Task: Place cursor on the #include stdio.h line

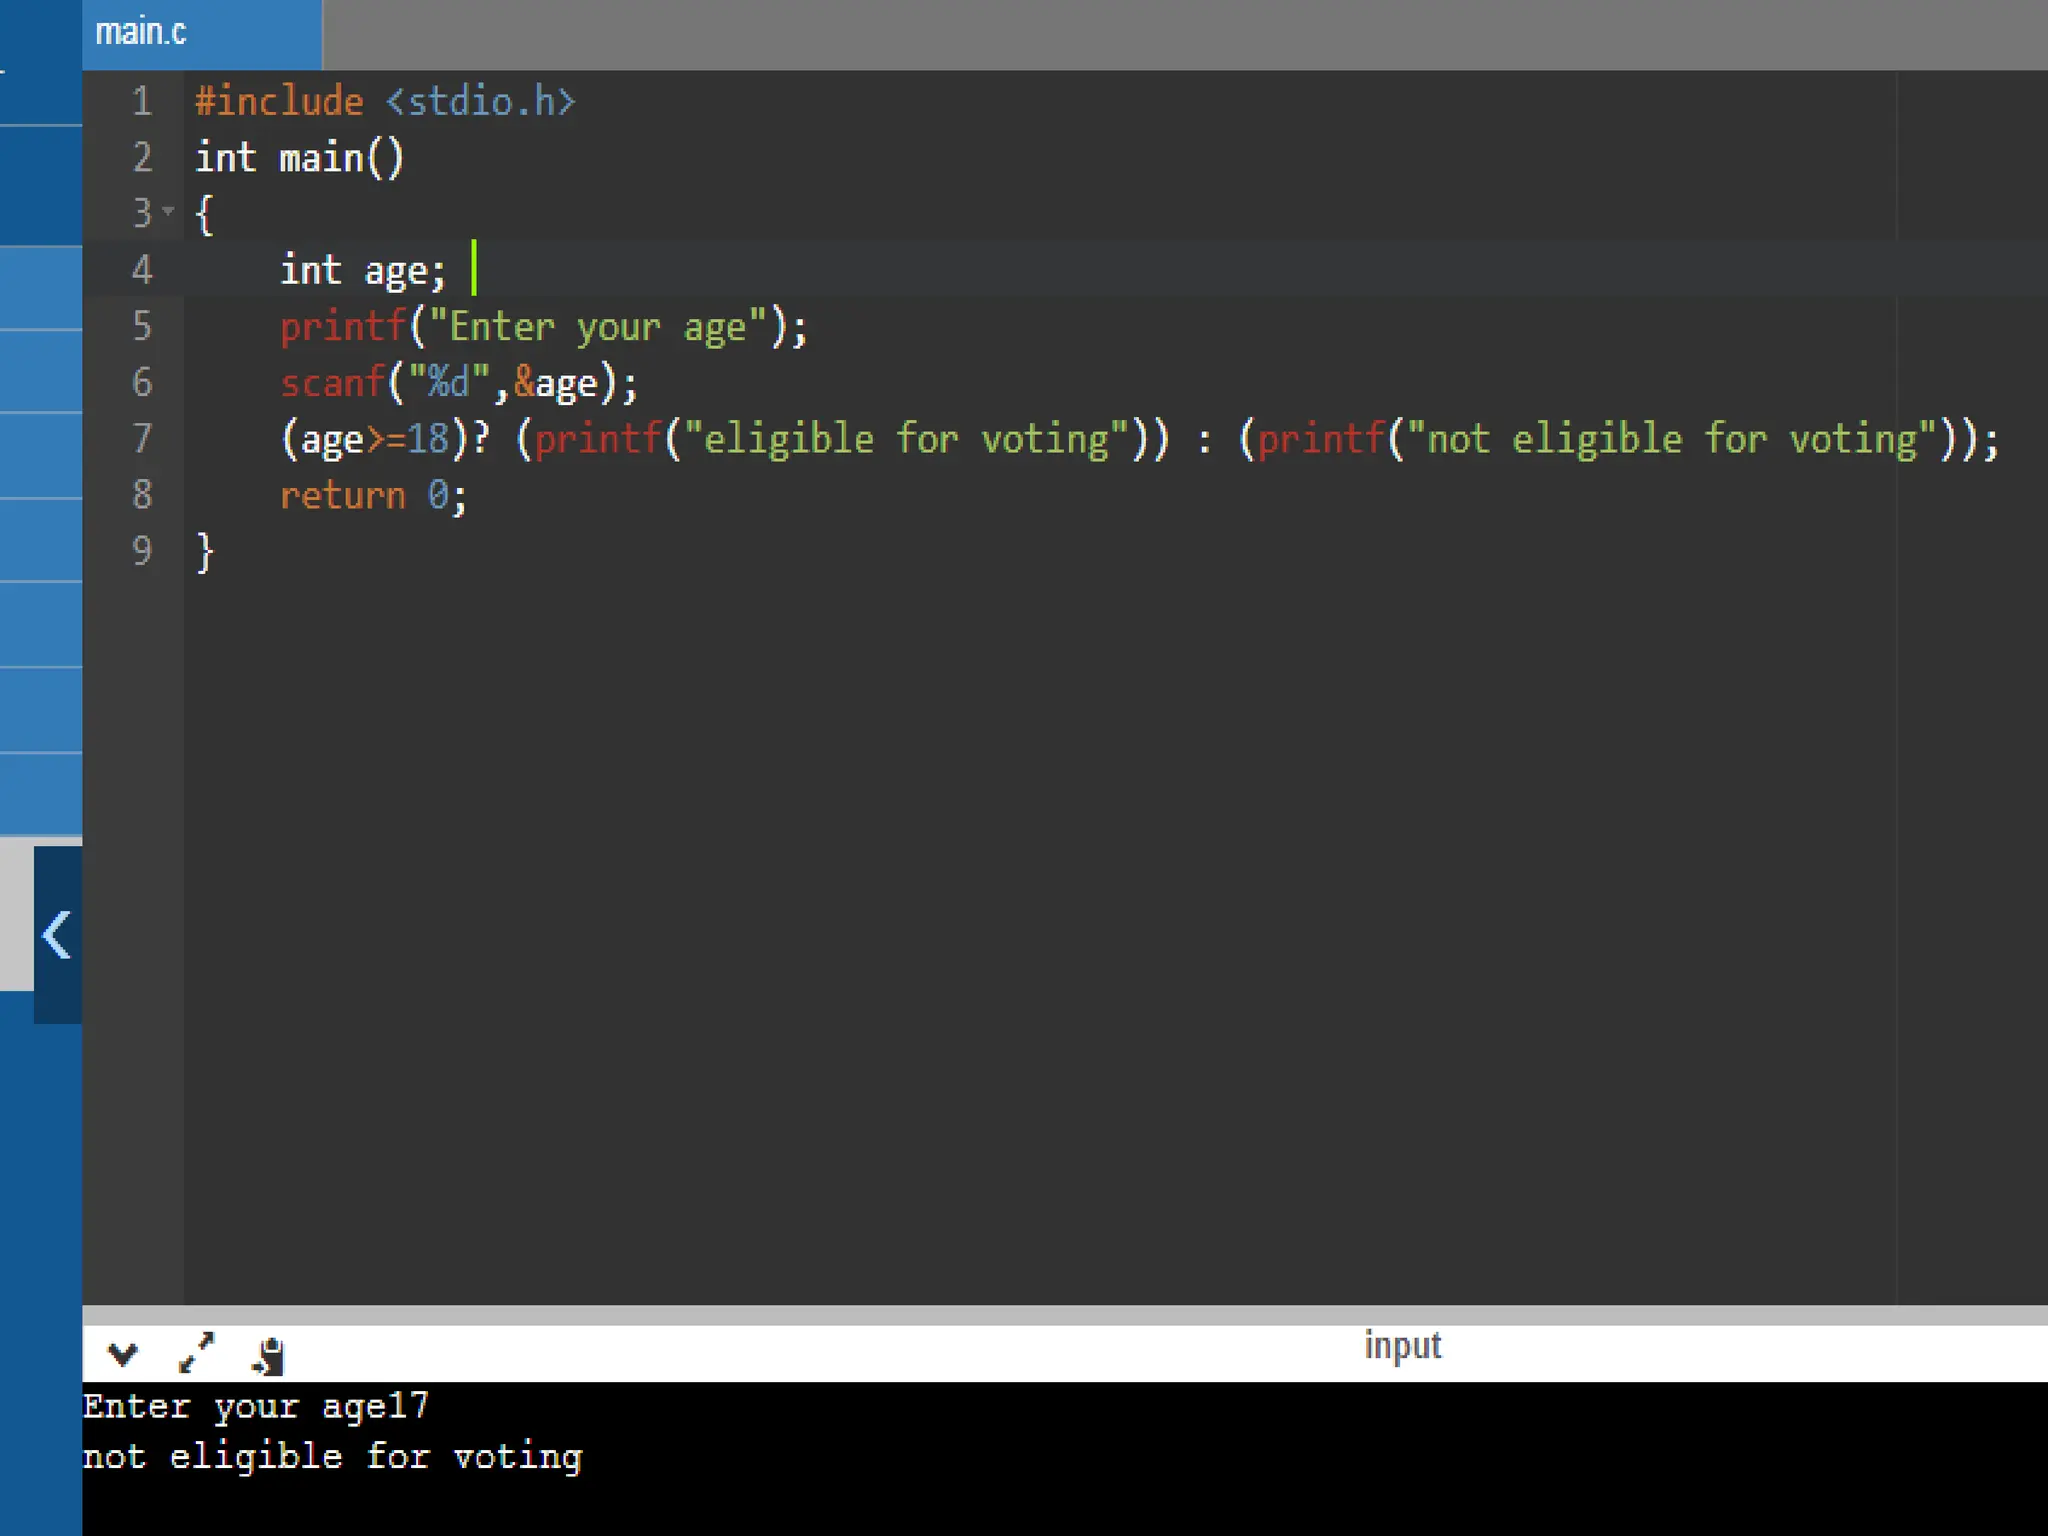Action: pos(385,102)
